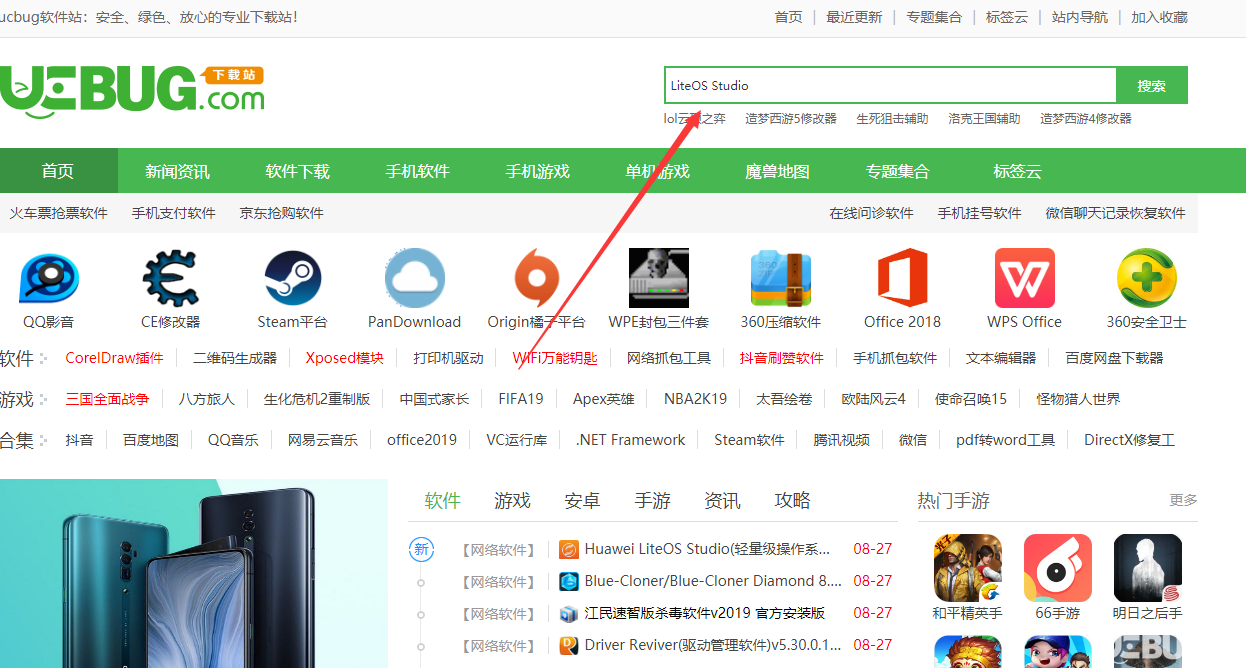Click 最近更新 in top bar

click(855, 17)
